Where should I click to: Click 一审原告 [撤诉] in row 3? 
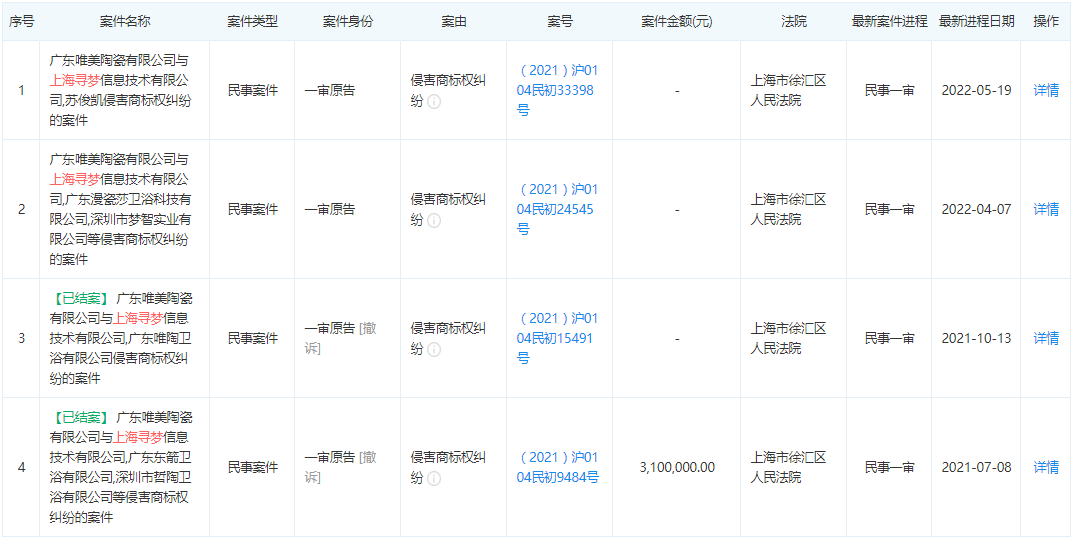click(341, 338)
